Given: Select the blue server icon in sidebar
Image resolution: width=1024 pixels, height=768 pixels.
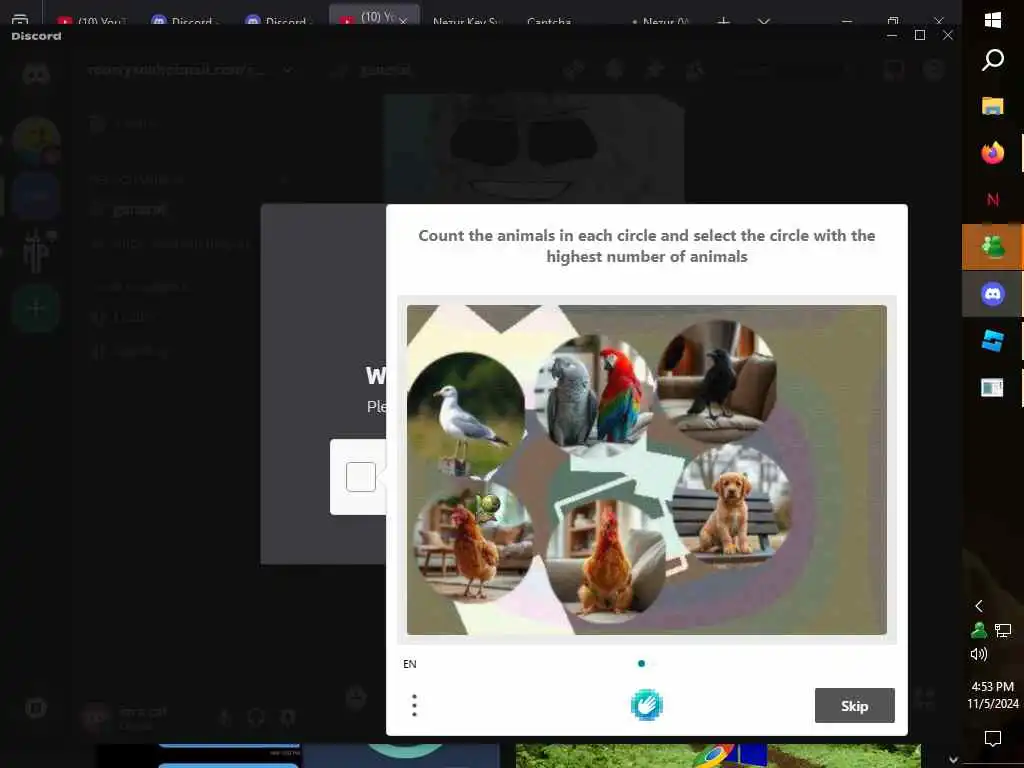Looking at the screenshot, I should point(36,195).
